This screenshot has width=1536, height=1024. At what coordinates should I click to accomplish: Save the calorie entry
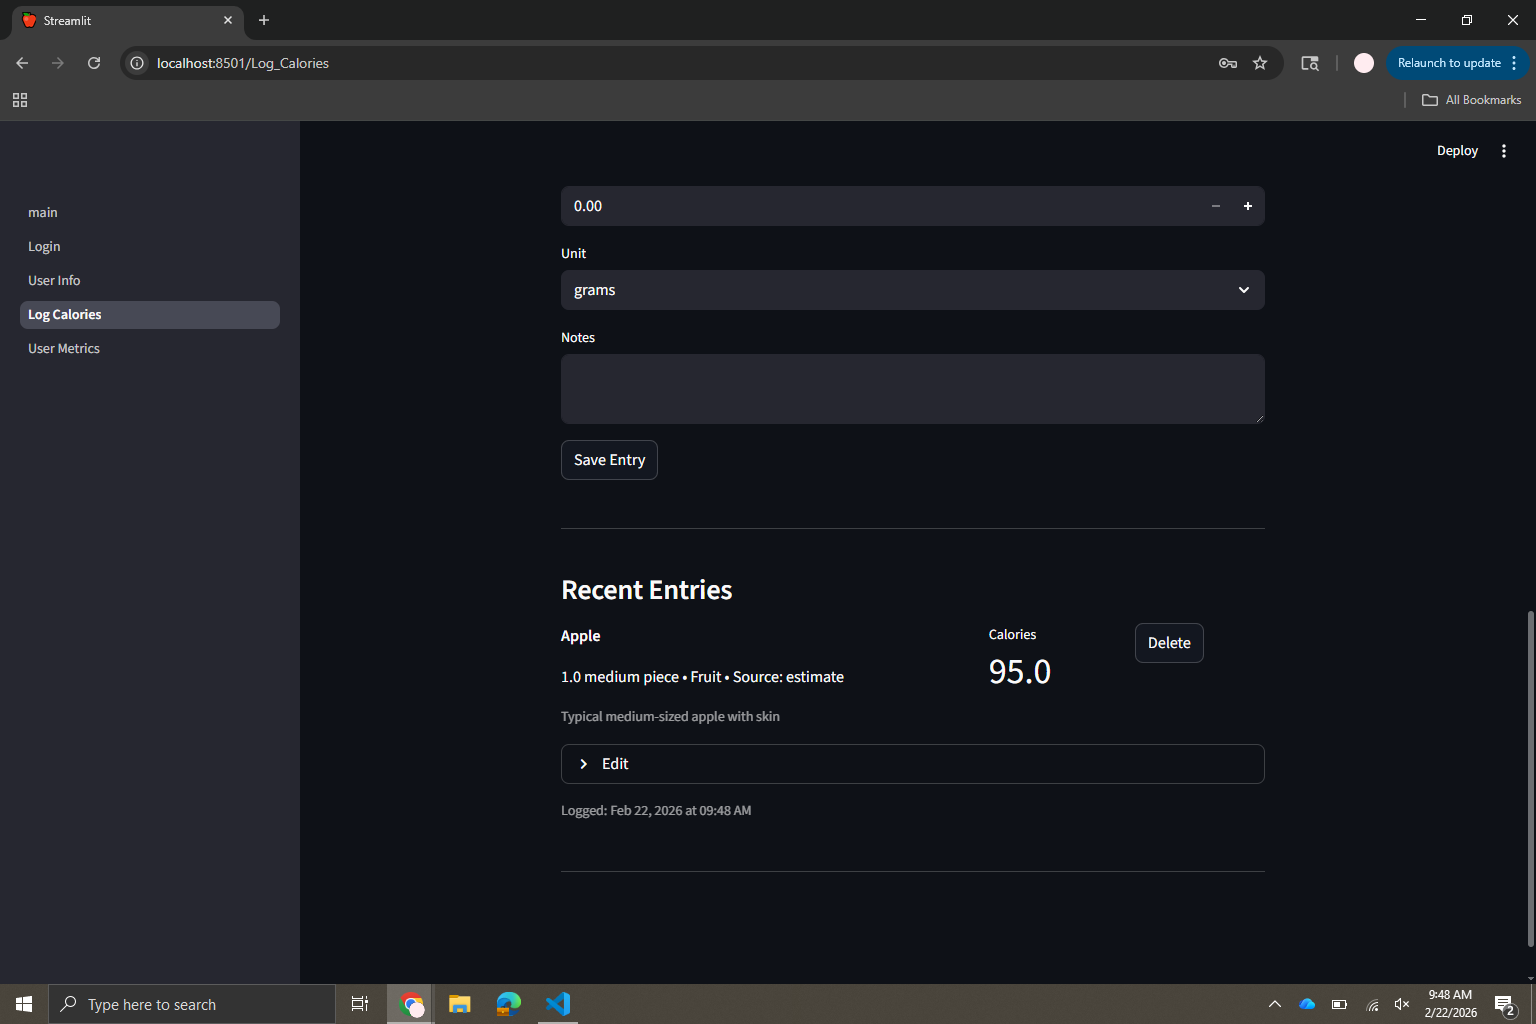click(x=609, y=460)
